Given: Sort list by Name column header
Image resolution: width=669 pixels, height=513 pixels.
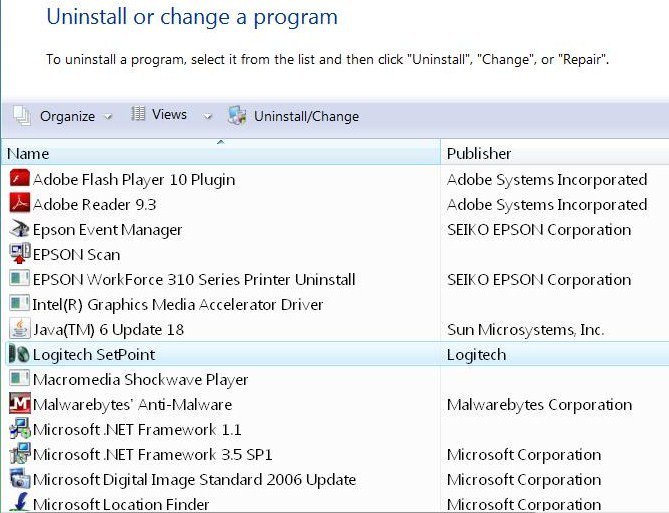Looking at the screenshot, I should pos(221,153).
